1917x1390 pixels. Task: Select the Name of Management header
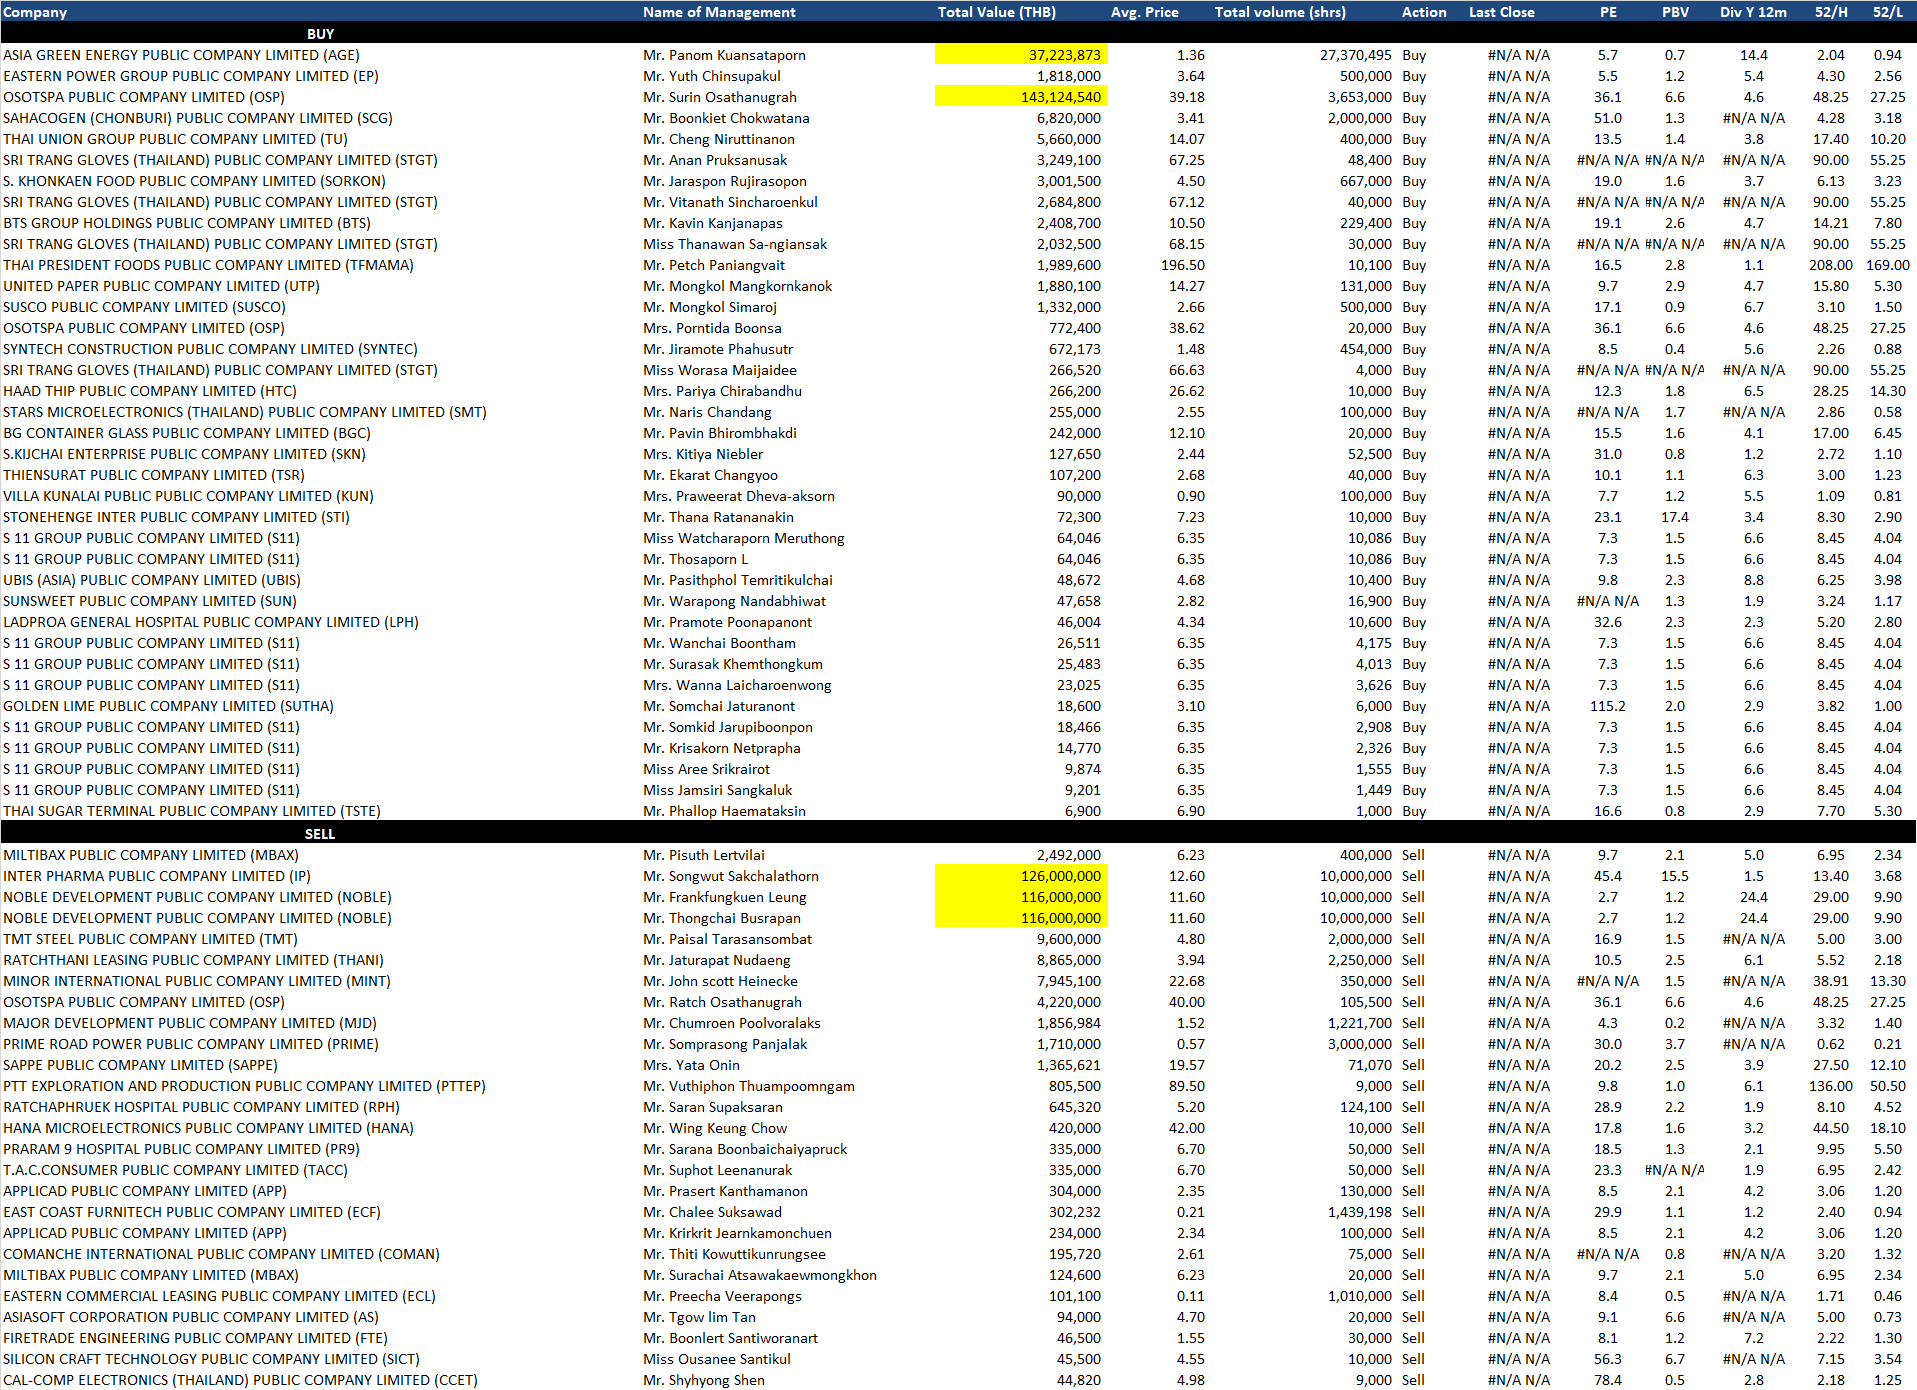[x=719, y=12]
